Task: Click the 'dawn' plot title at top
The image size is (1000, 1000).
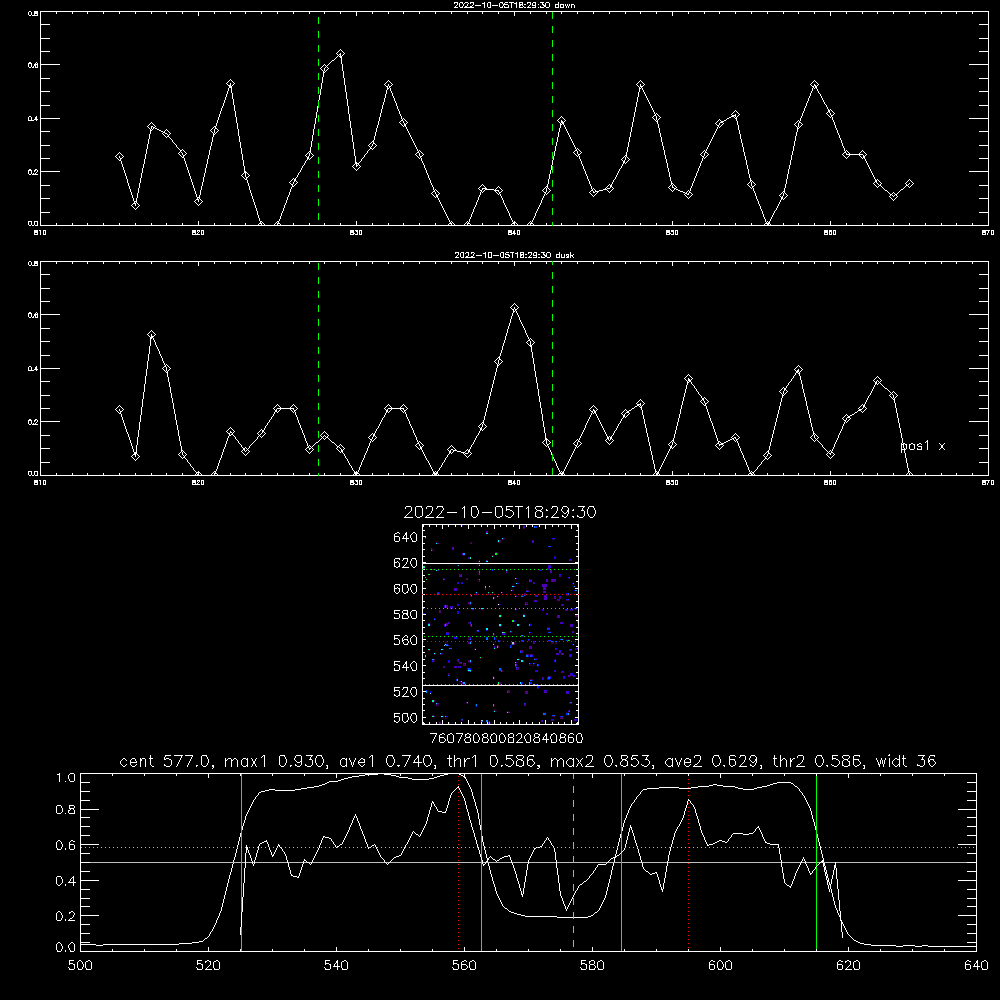Action: [x=514, y=5]
